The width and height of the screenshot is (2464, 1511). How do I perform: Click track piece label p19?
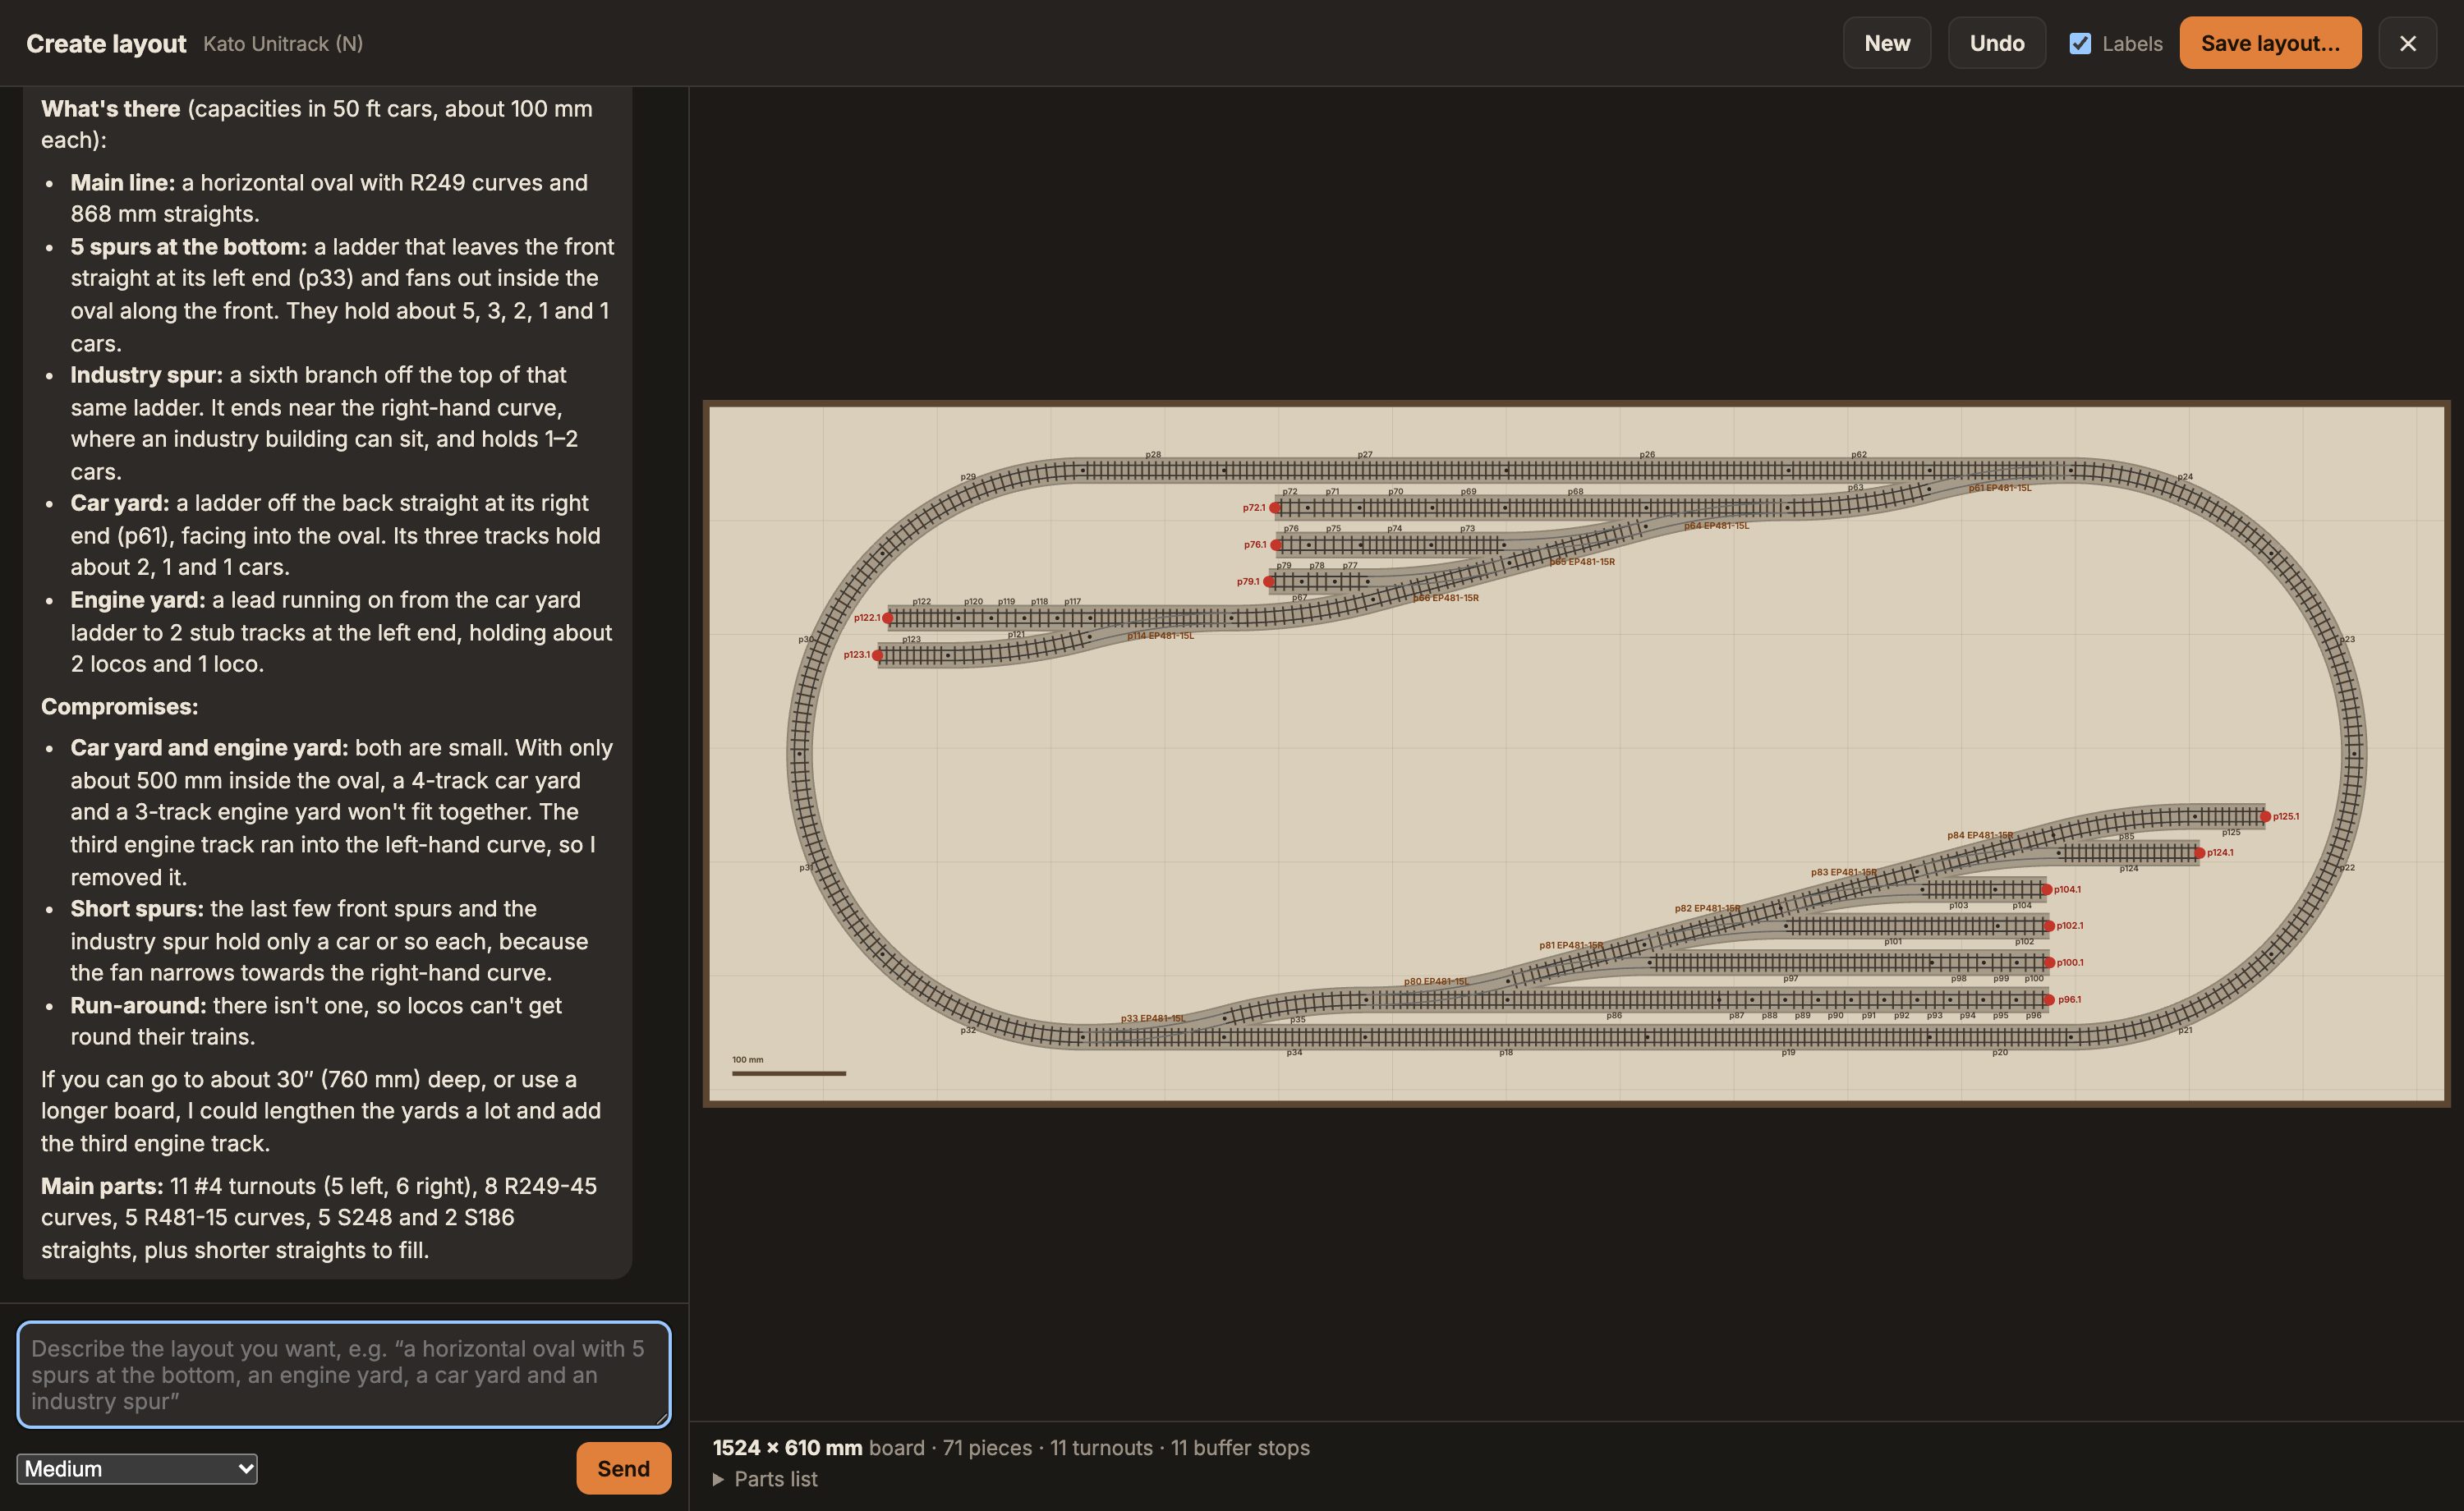click(x=1788, y=1052)
